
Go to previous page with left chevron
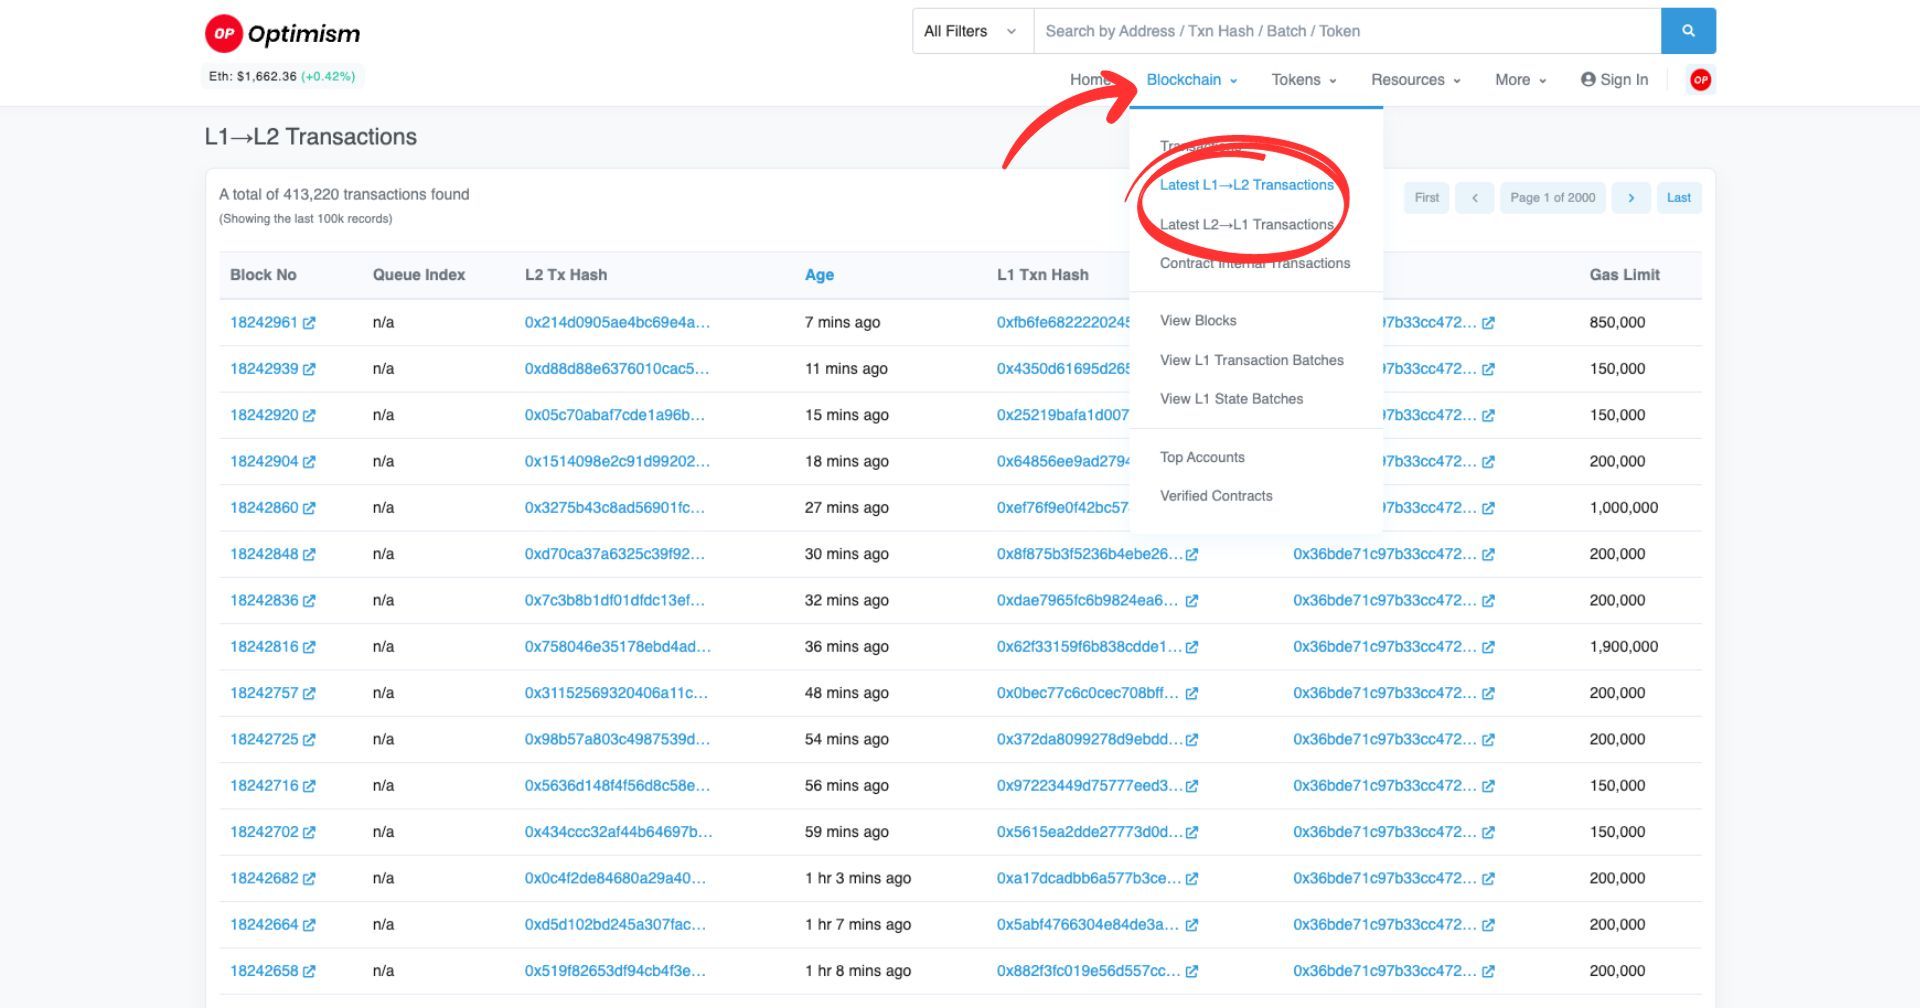point(1475,198)
